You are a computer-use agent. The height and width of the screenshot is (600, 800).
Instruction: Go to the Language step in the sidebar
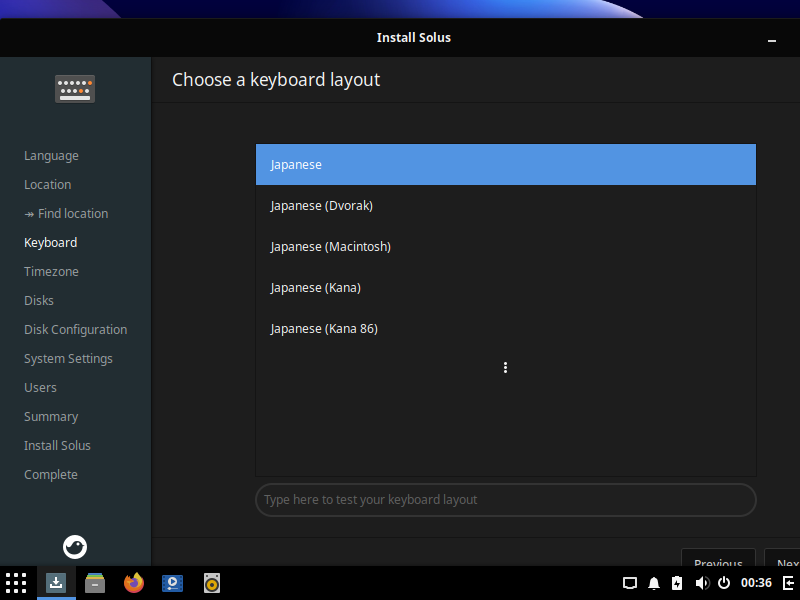(x=52, y=156)
